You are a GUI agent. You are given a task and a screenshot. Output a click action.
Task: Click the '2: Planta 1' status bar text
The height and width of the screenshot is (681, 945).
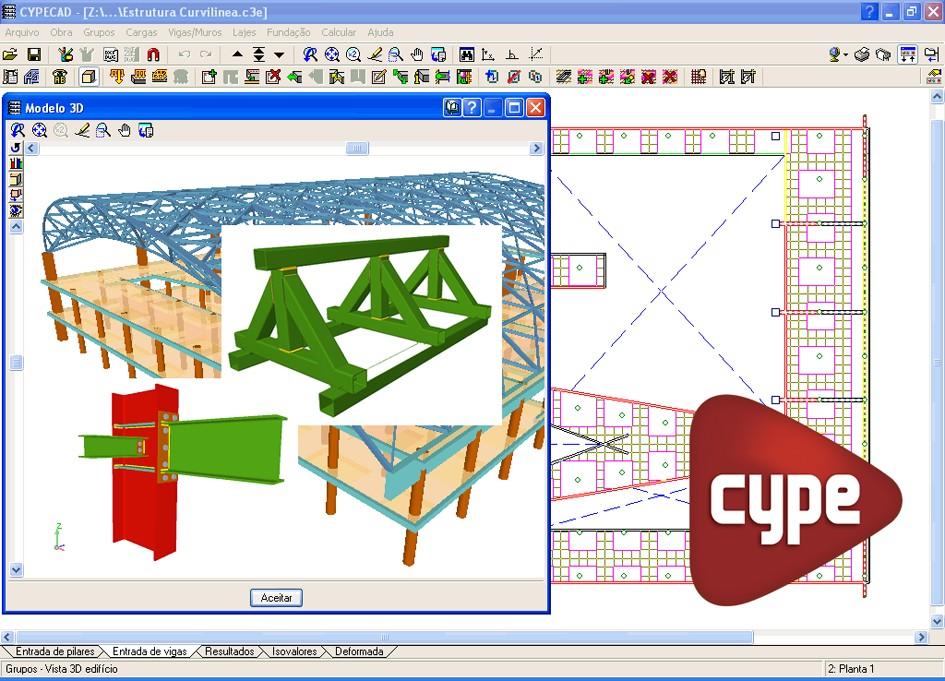850,668
